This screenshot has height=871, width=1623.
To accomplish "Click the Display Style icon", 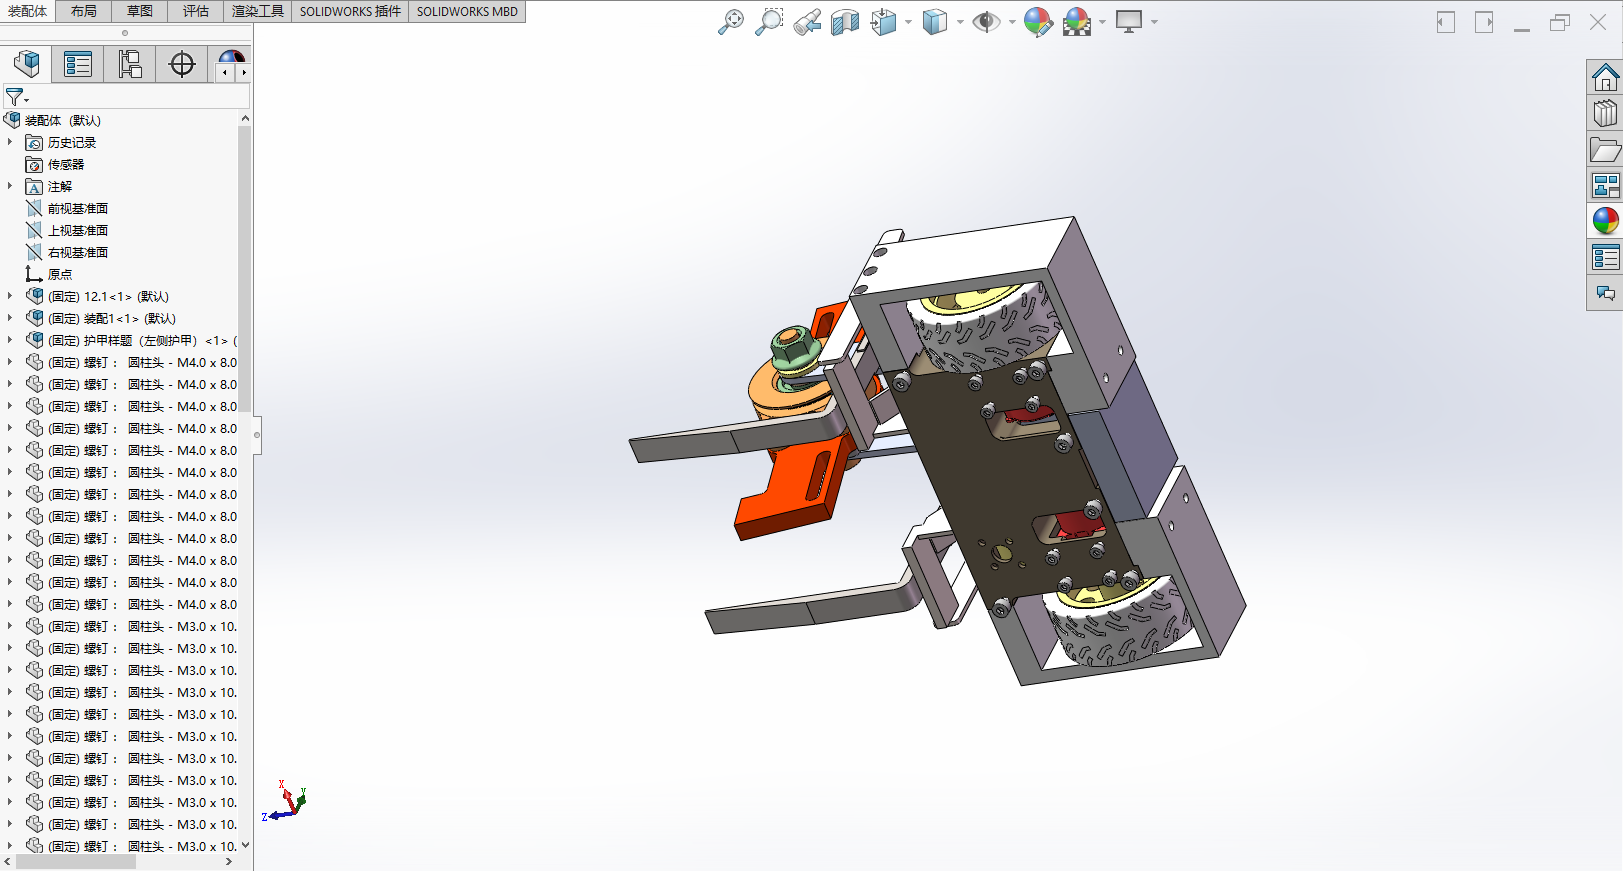I will click(x=935, y=22).
